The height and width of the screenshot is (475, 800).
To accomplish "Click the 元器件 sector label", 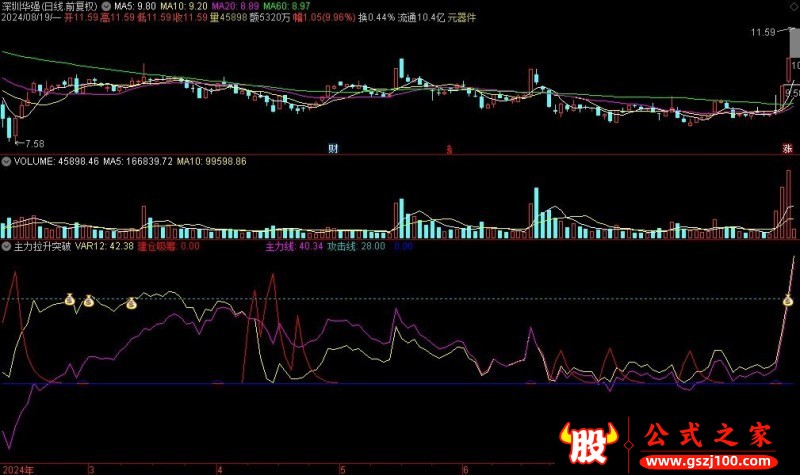I will pyautogui.click(x=462, y=18).
